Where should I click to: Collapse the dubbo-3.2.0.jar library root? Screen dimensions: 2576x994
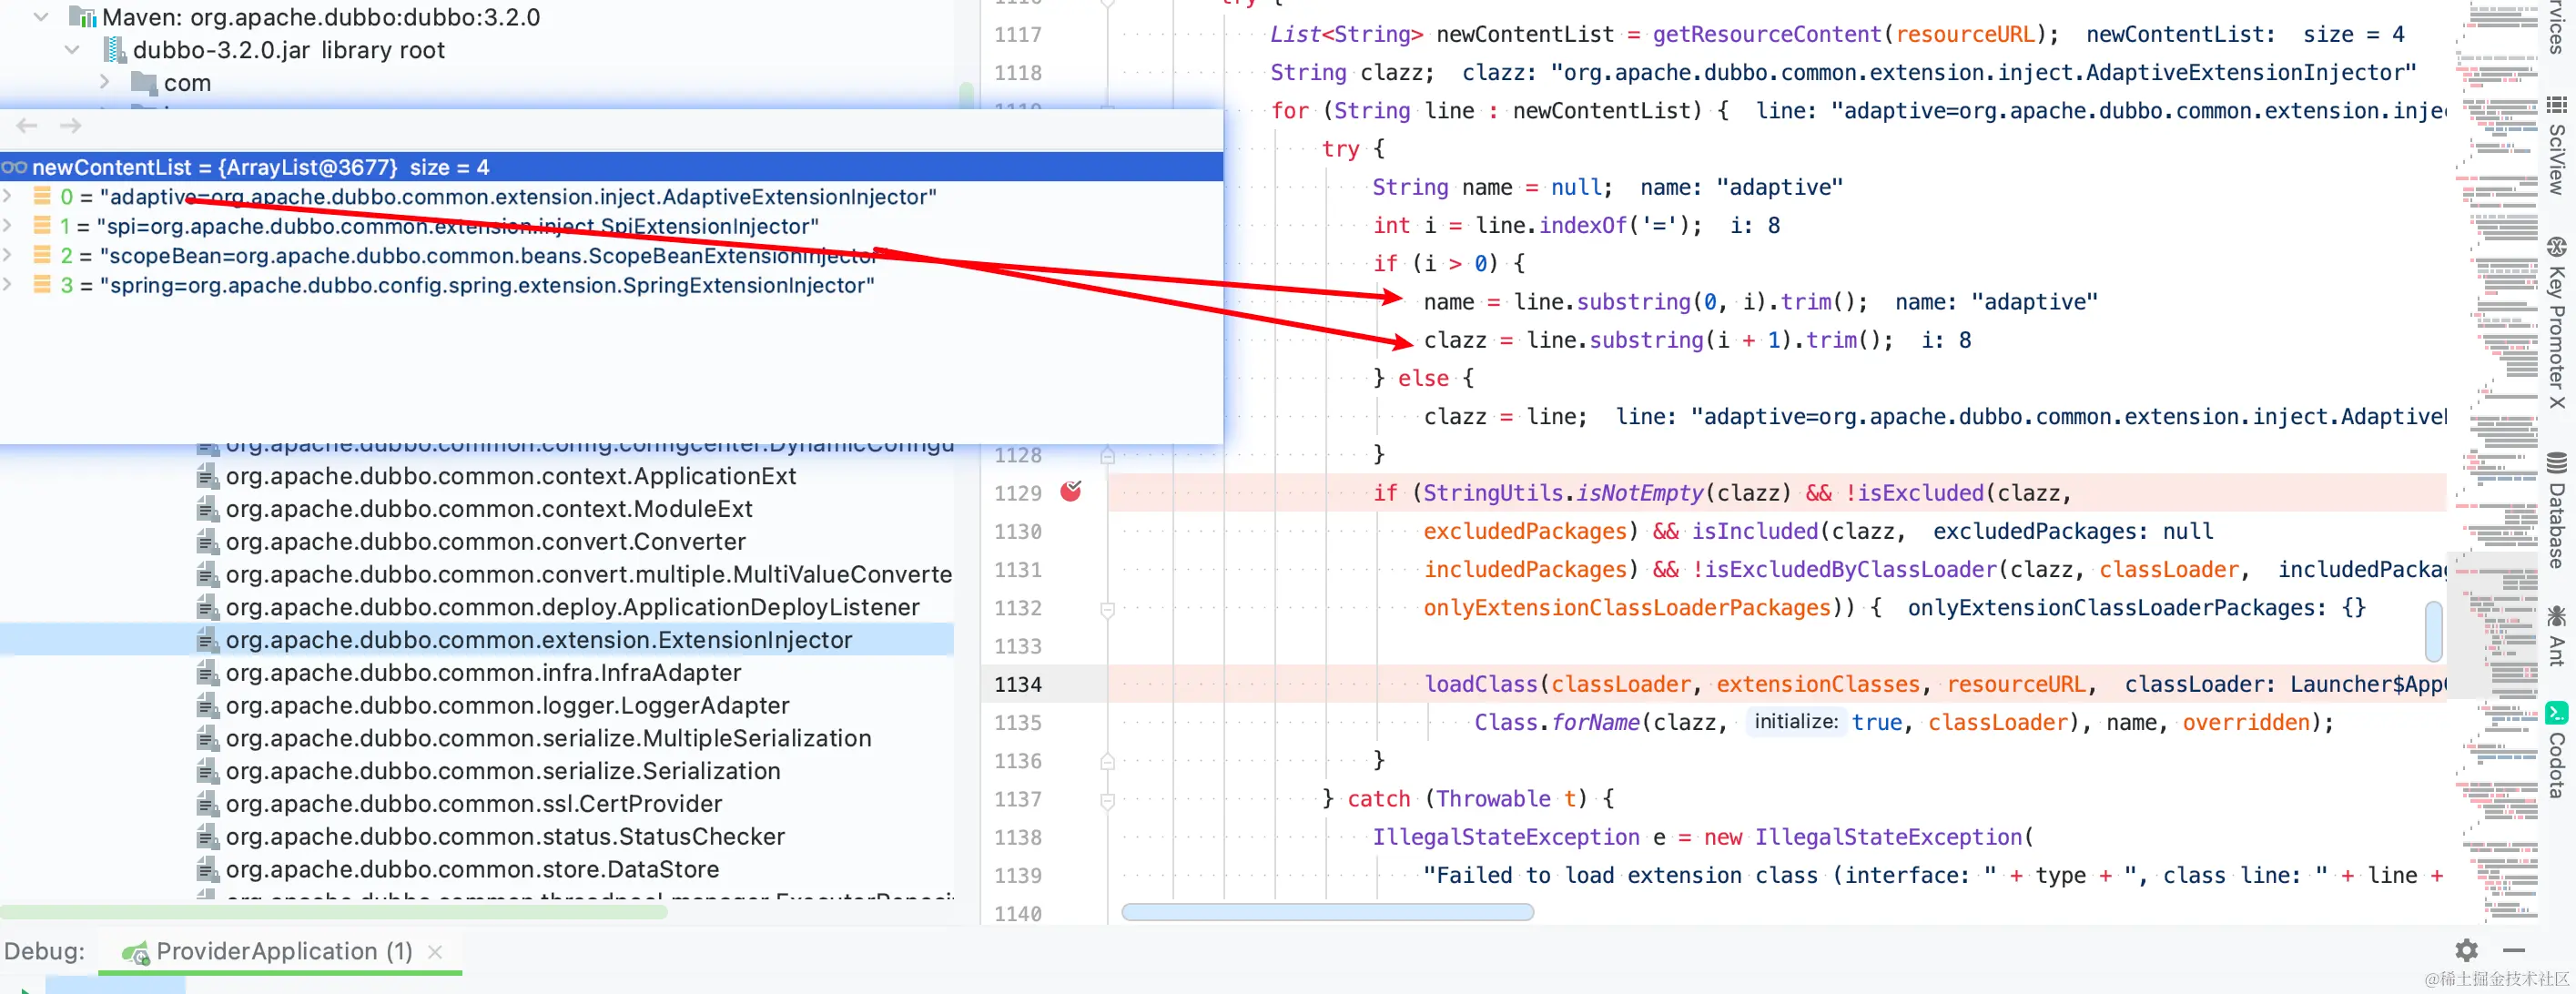72,49
